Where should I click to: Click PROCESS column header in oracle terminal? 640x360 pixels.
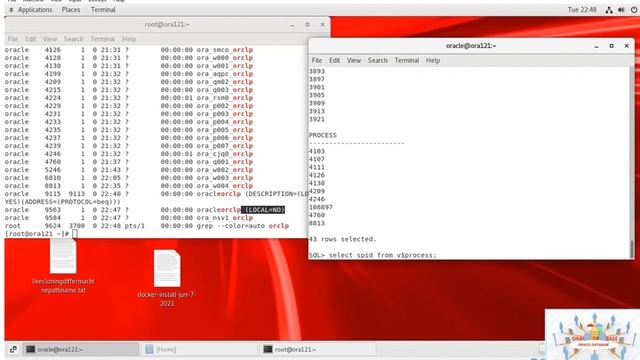pyautogui.click(x=323, y=135)
